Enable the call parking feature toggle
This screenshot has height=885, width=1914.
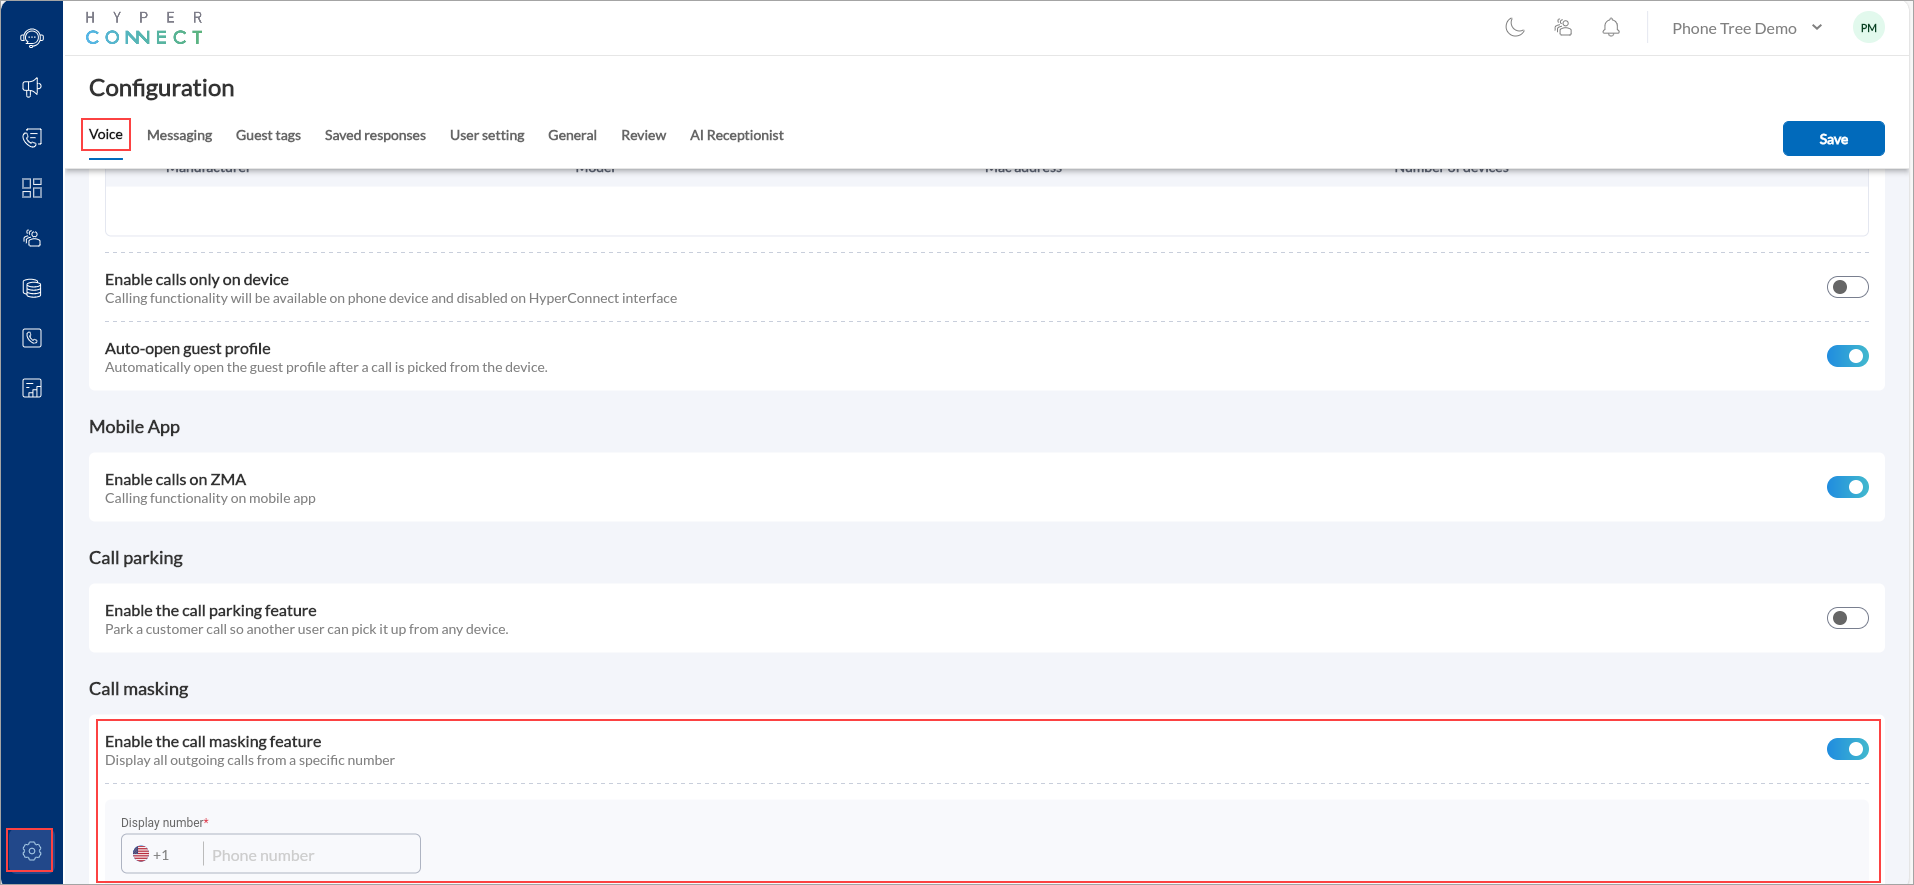pyautogui.click(x=1846, y=618)
